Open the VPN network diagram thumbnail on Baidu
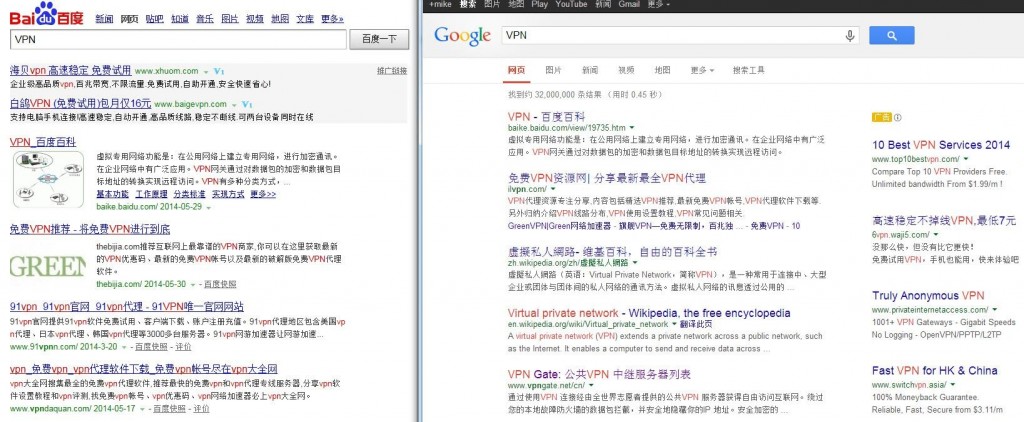 point(48,179)
